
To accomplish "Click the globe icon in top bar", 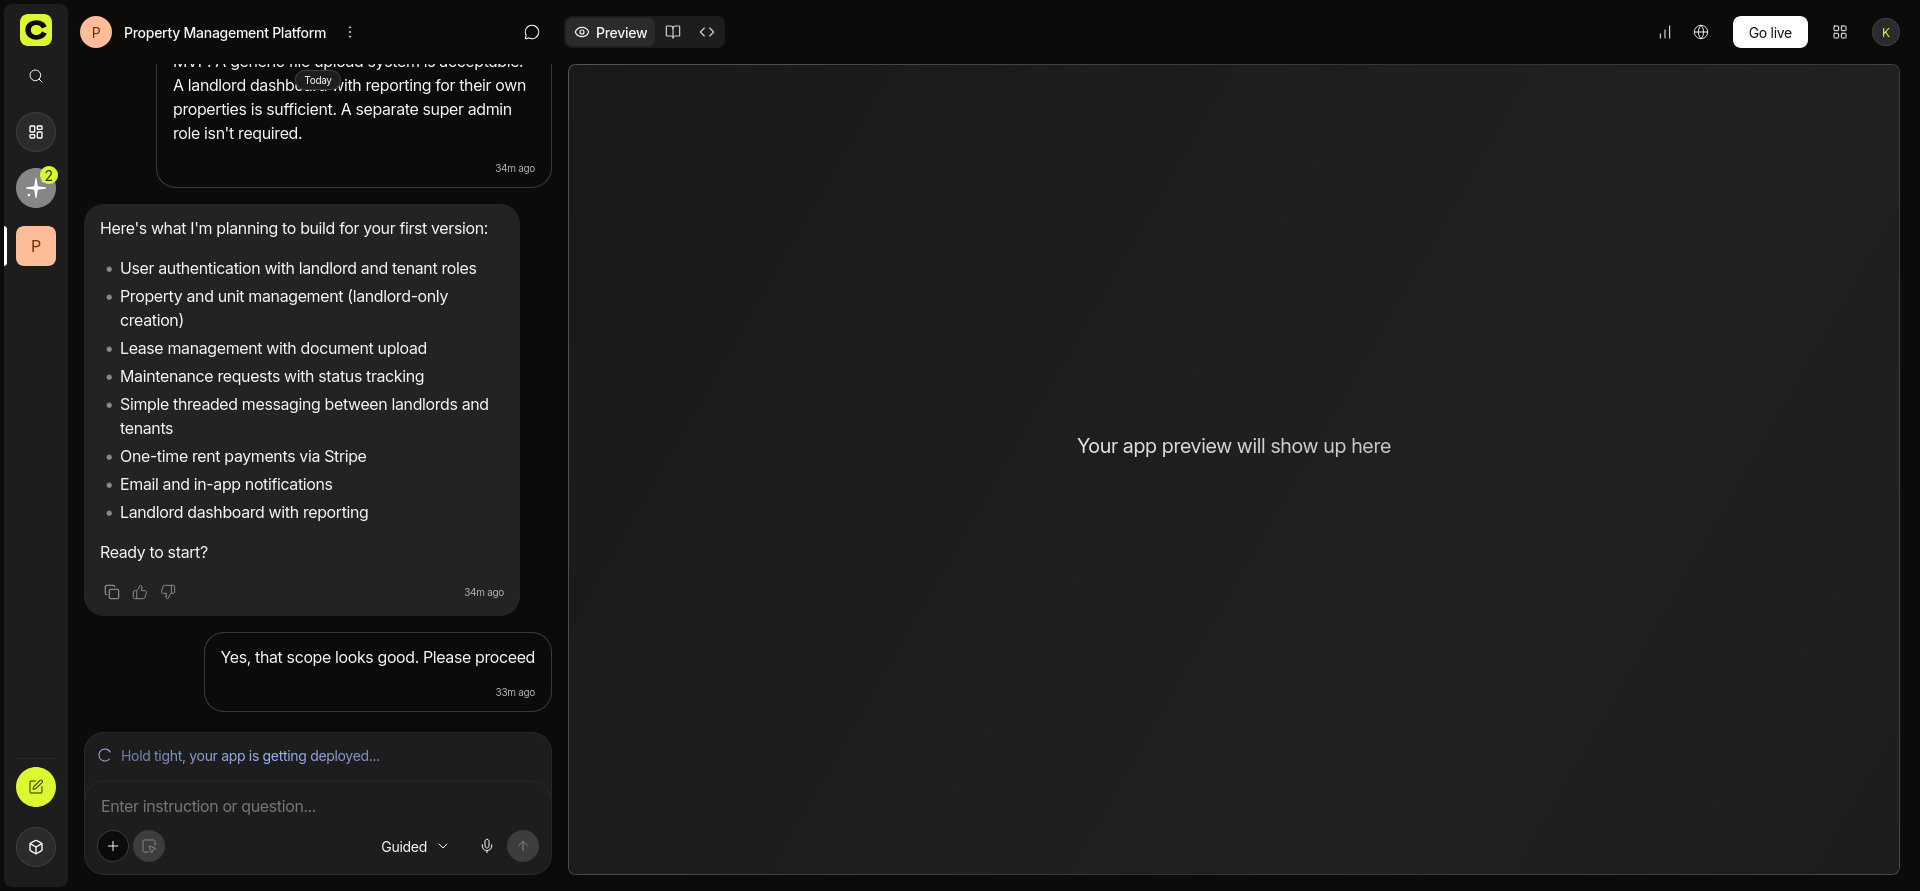I will (x=1701, y=32).
